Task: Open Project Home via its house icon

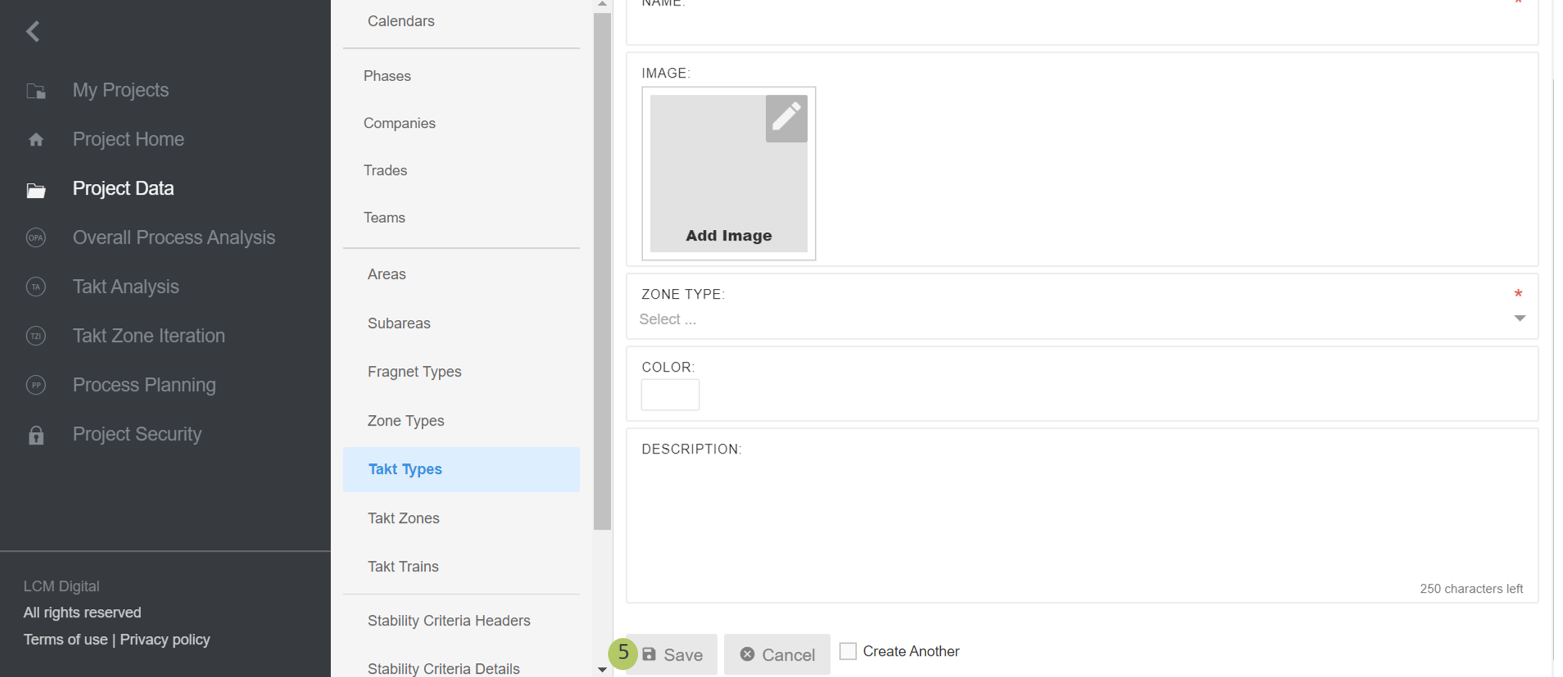Action: click(36, 139)
